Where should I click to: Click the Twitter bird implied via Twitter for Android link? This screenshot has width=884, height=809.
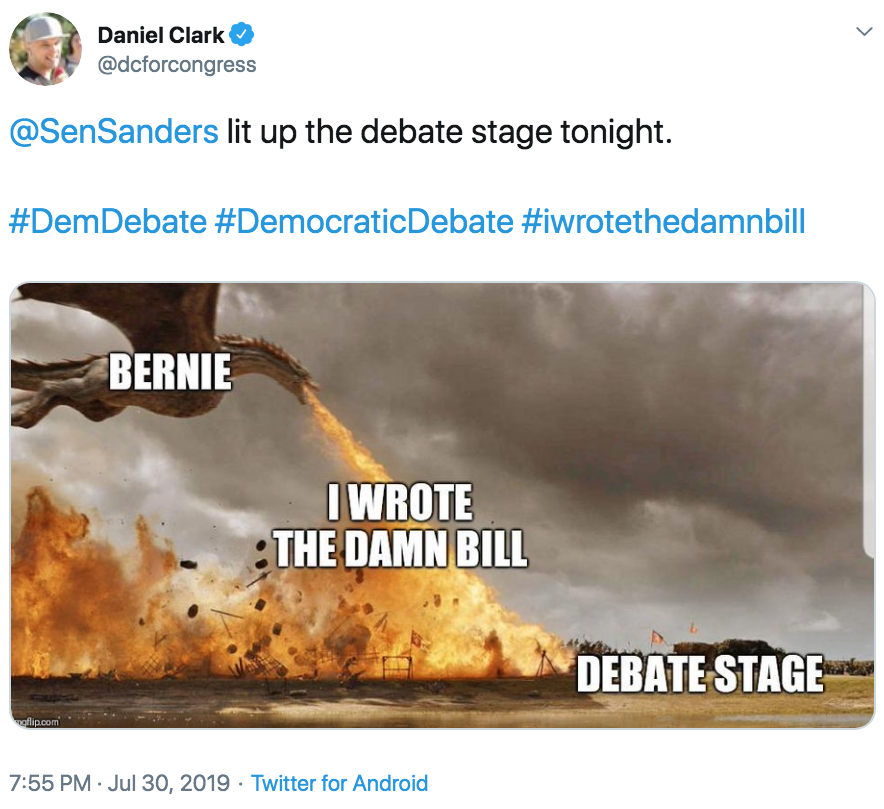pos(340,783)
